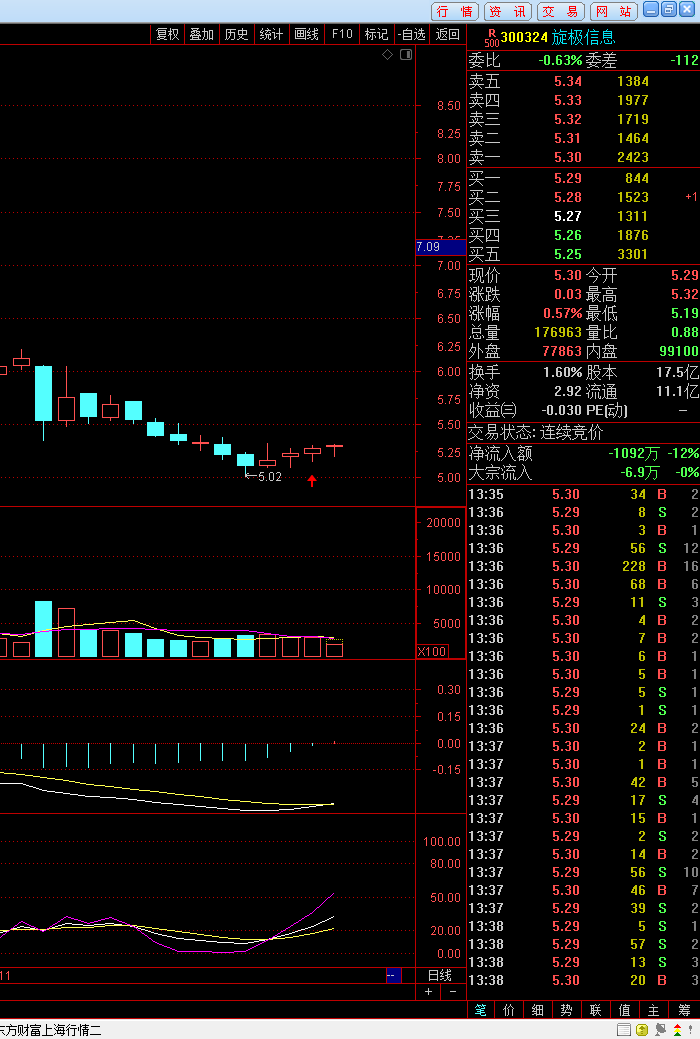
Task: Click 换手 1.60% turnover value
Action: point(562,372)
